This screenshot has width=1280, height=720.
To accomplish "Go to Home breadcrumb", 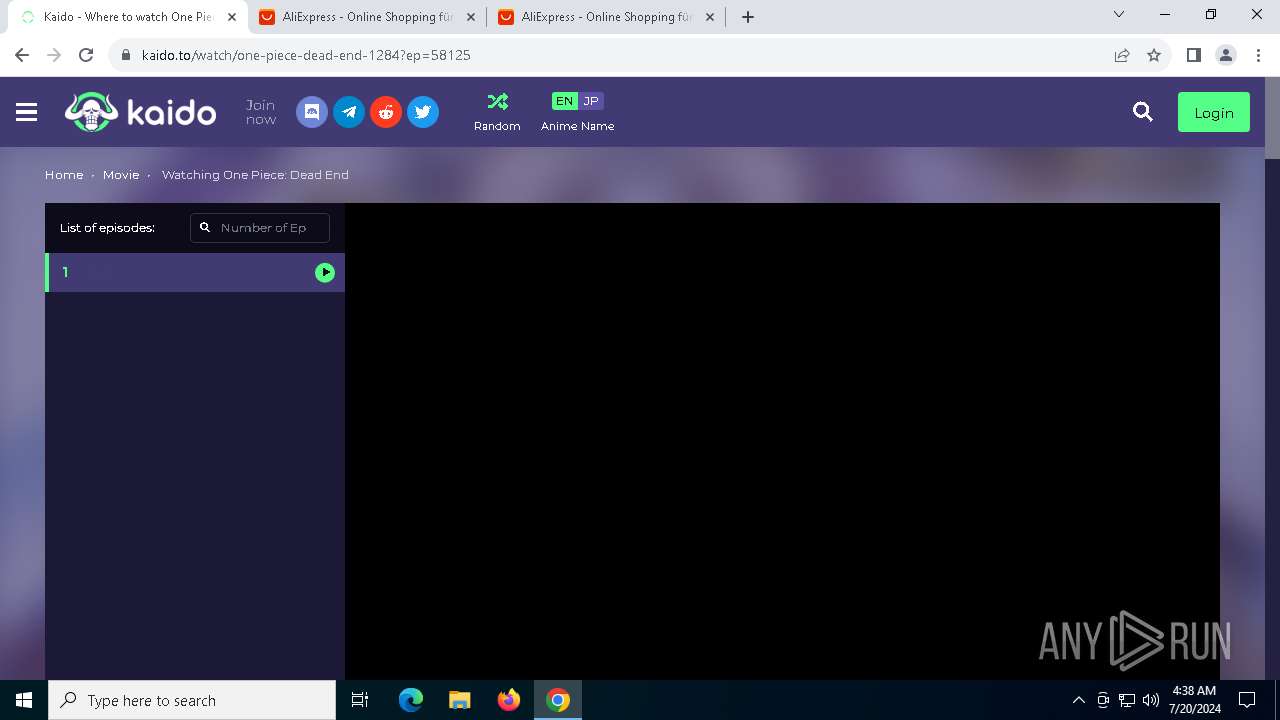I will [64, 174].
